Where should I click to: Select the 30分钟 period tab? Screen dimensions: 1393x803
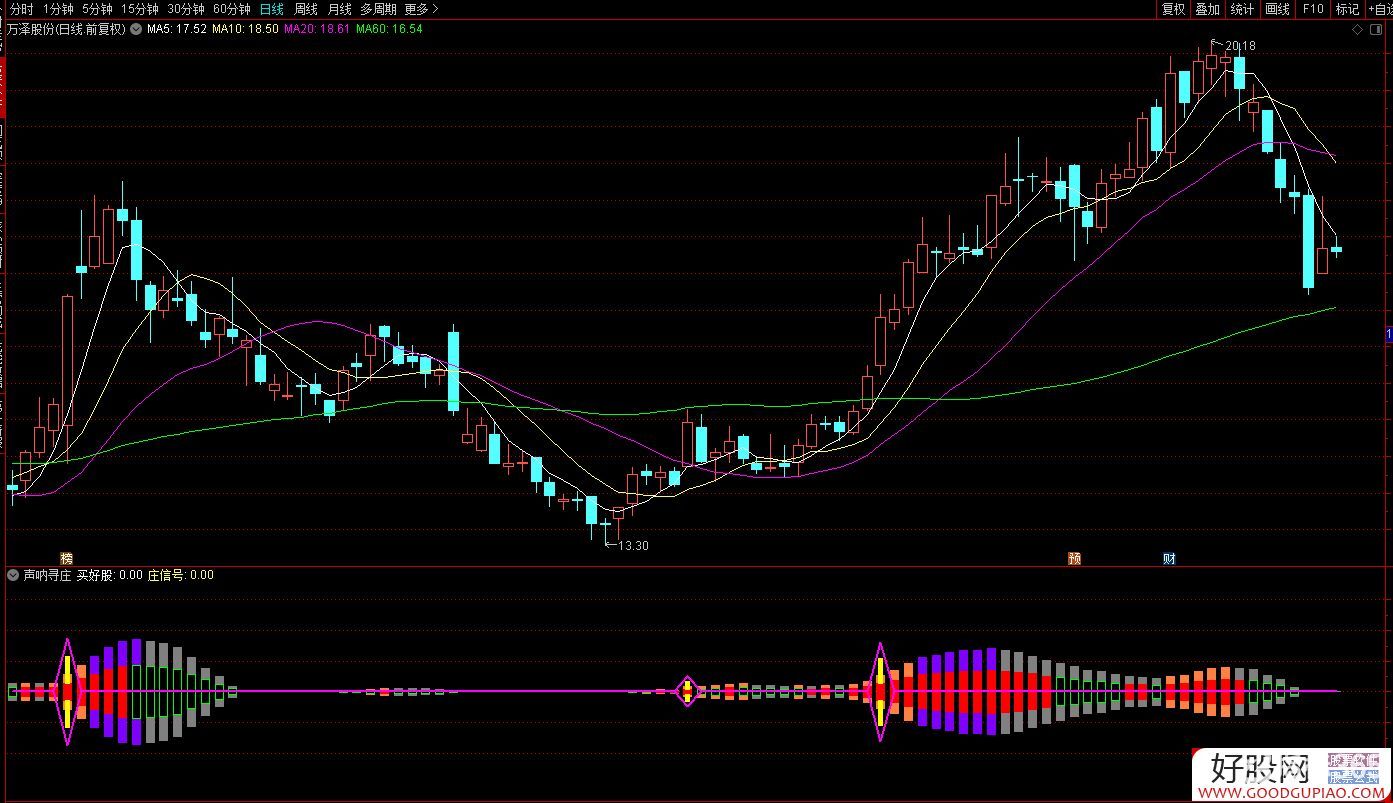tap(186, 9)
